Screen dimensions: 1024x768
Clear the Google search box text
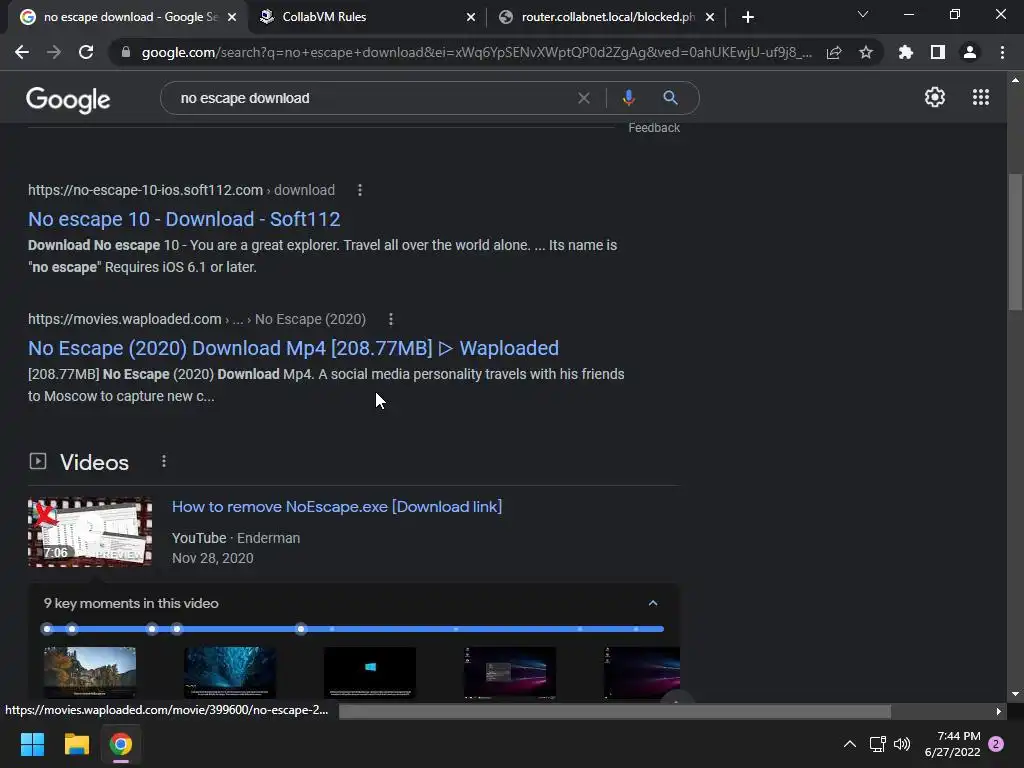tap(584, 98)
